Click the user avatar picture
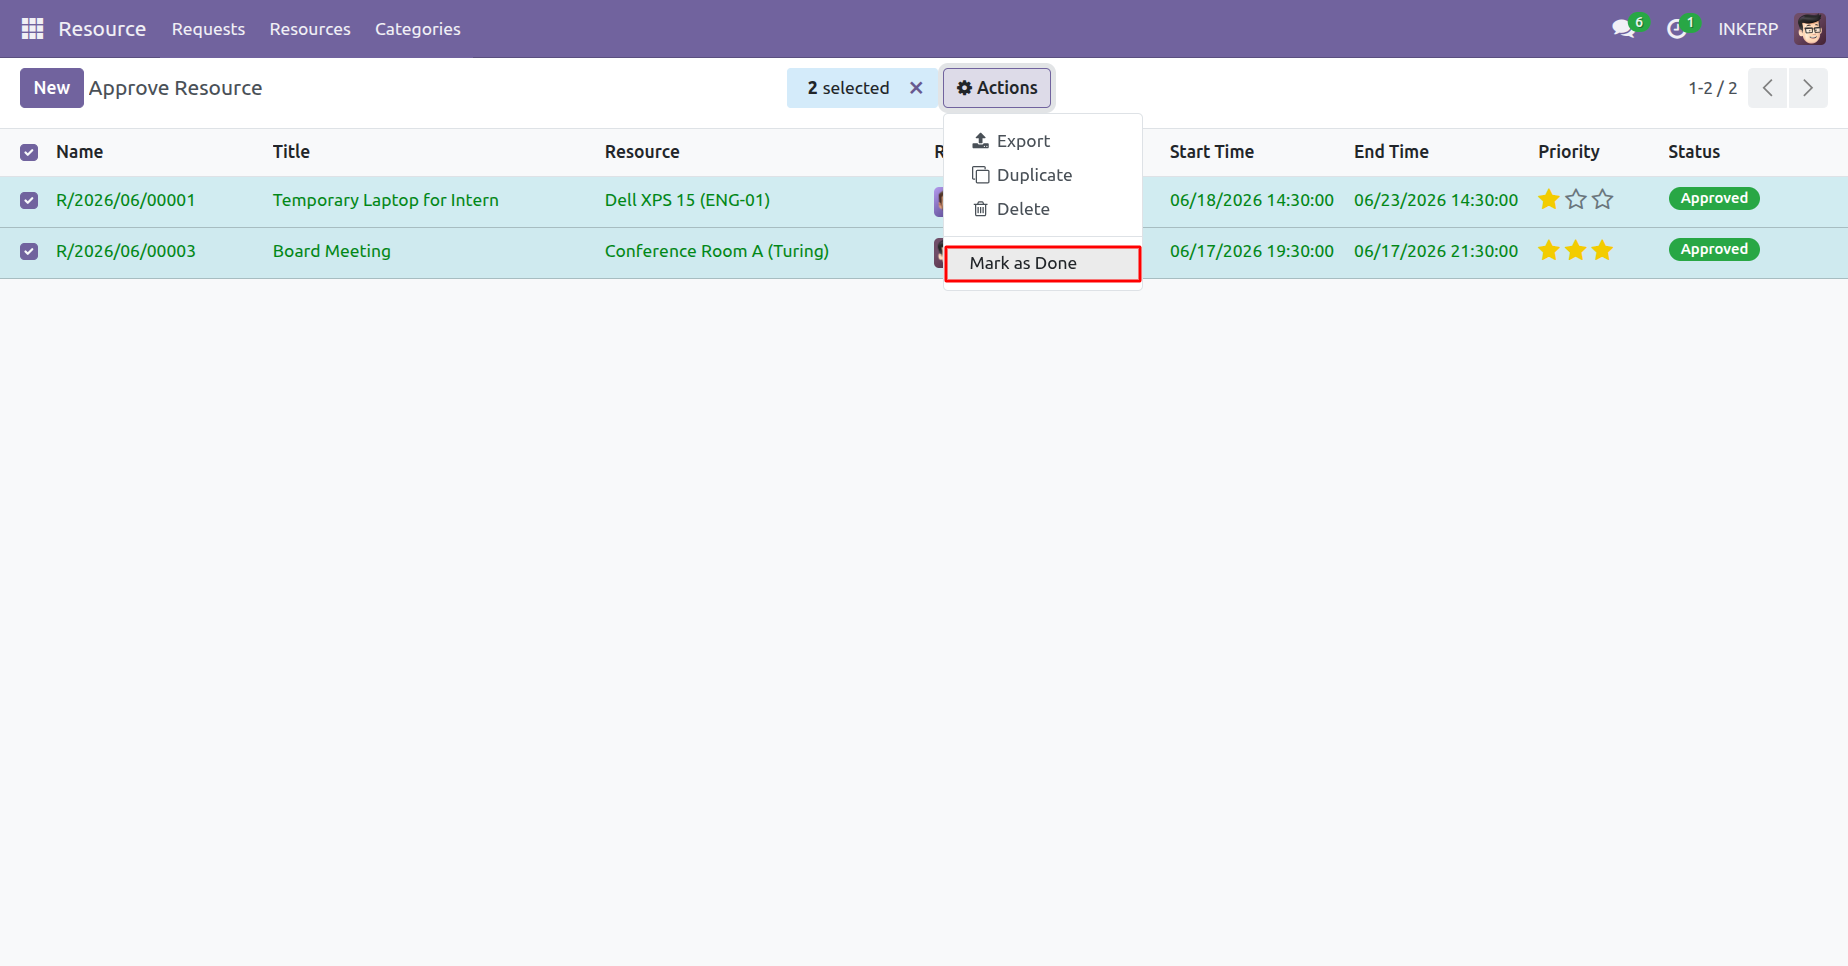Screen dimensions: 1848x966 [1810, 29]
